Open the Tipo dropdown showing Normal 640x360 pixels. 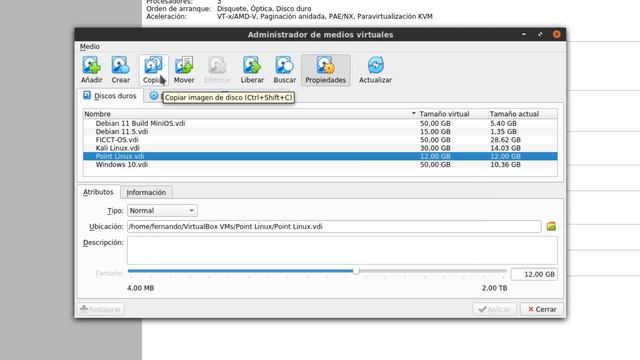[162, 211]
